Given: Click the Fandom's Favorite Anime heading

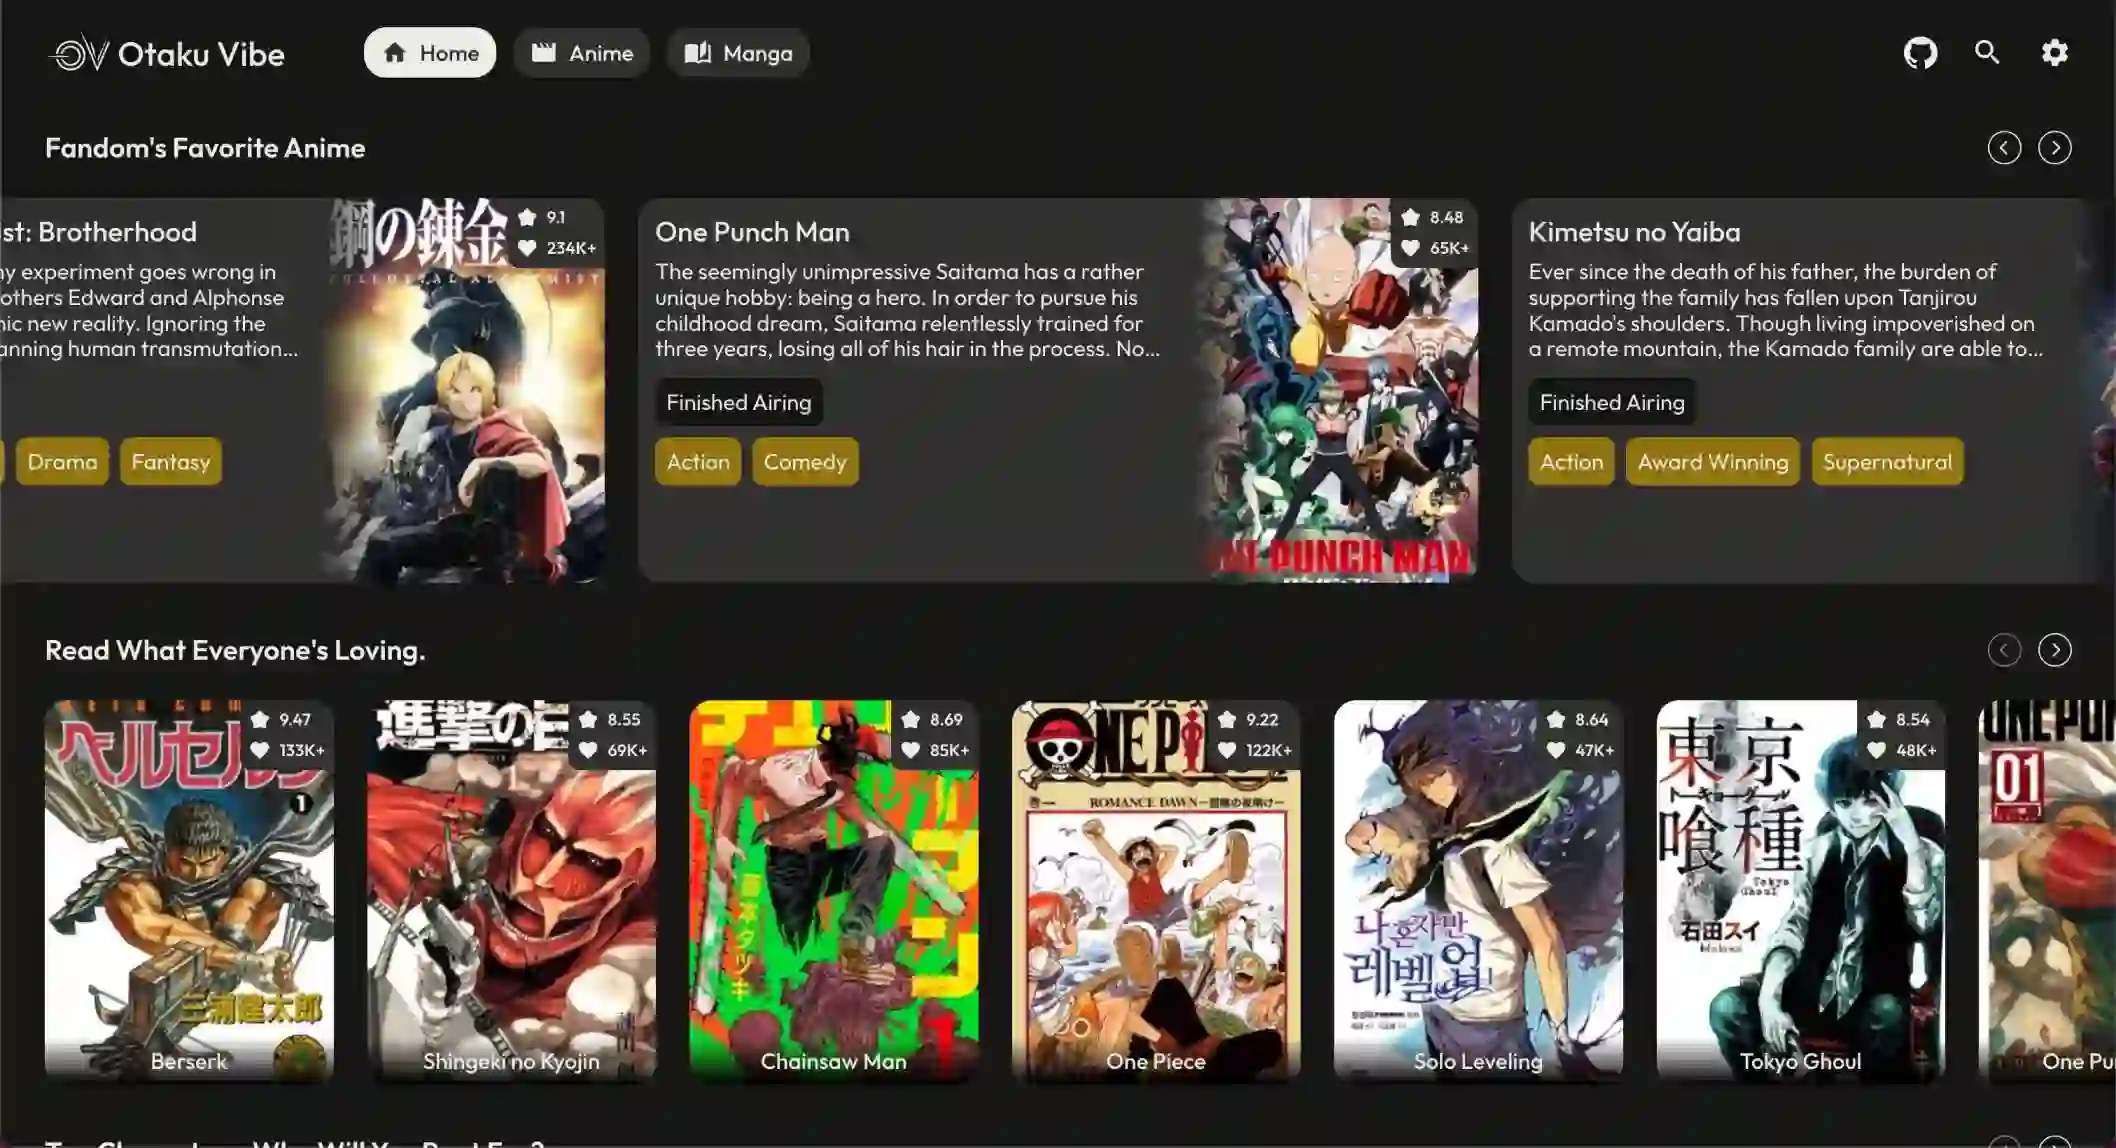Looking at the screenshot, I should coord(205,148).
